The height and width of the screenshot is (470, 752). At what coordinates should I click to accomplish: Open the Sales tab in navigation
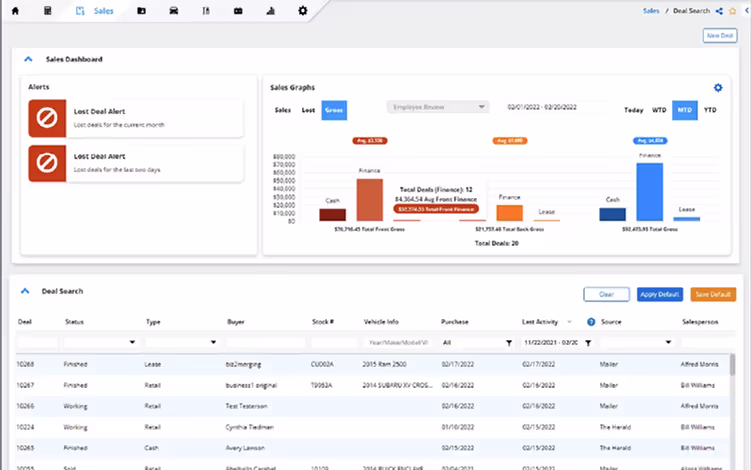point(95,11)
